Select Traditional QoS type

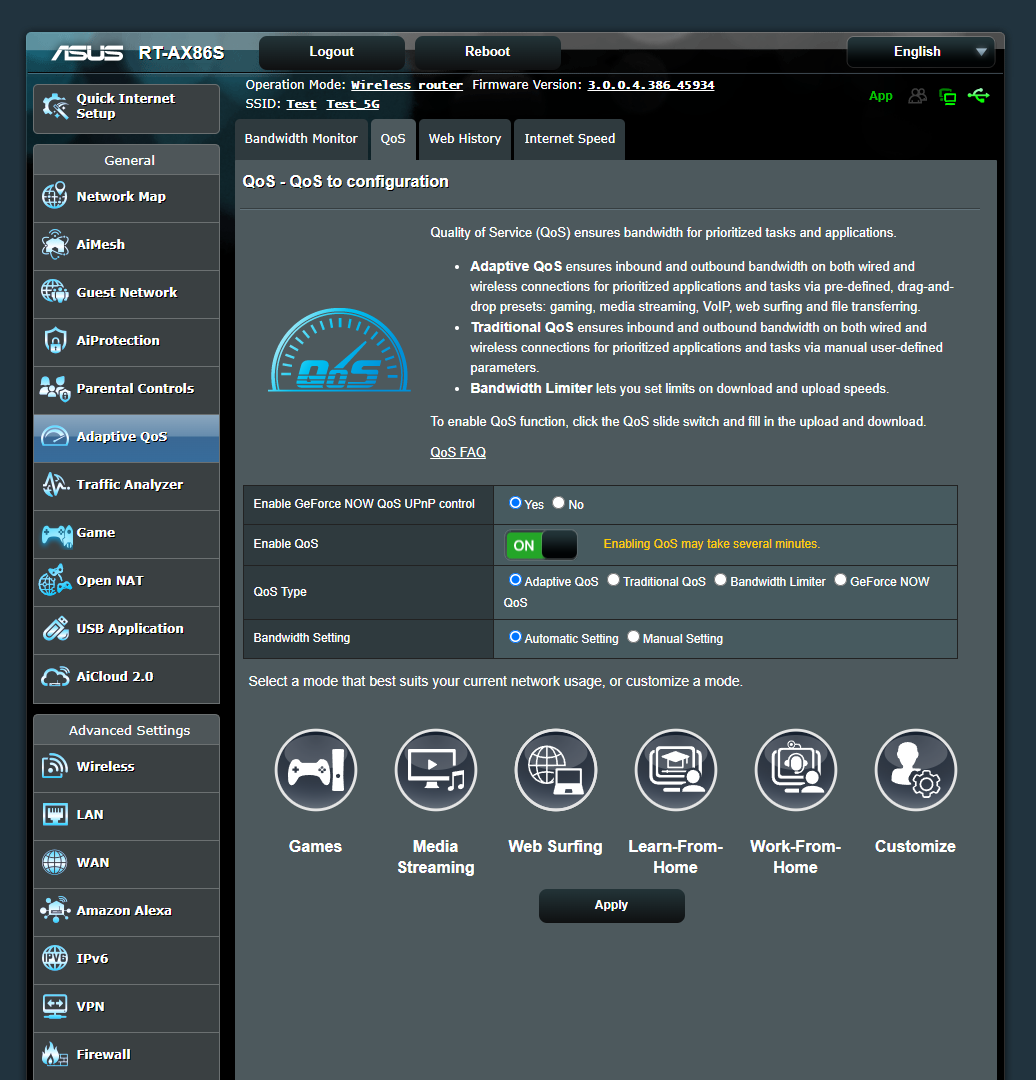(x=612, y=579)
